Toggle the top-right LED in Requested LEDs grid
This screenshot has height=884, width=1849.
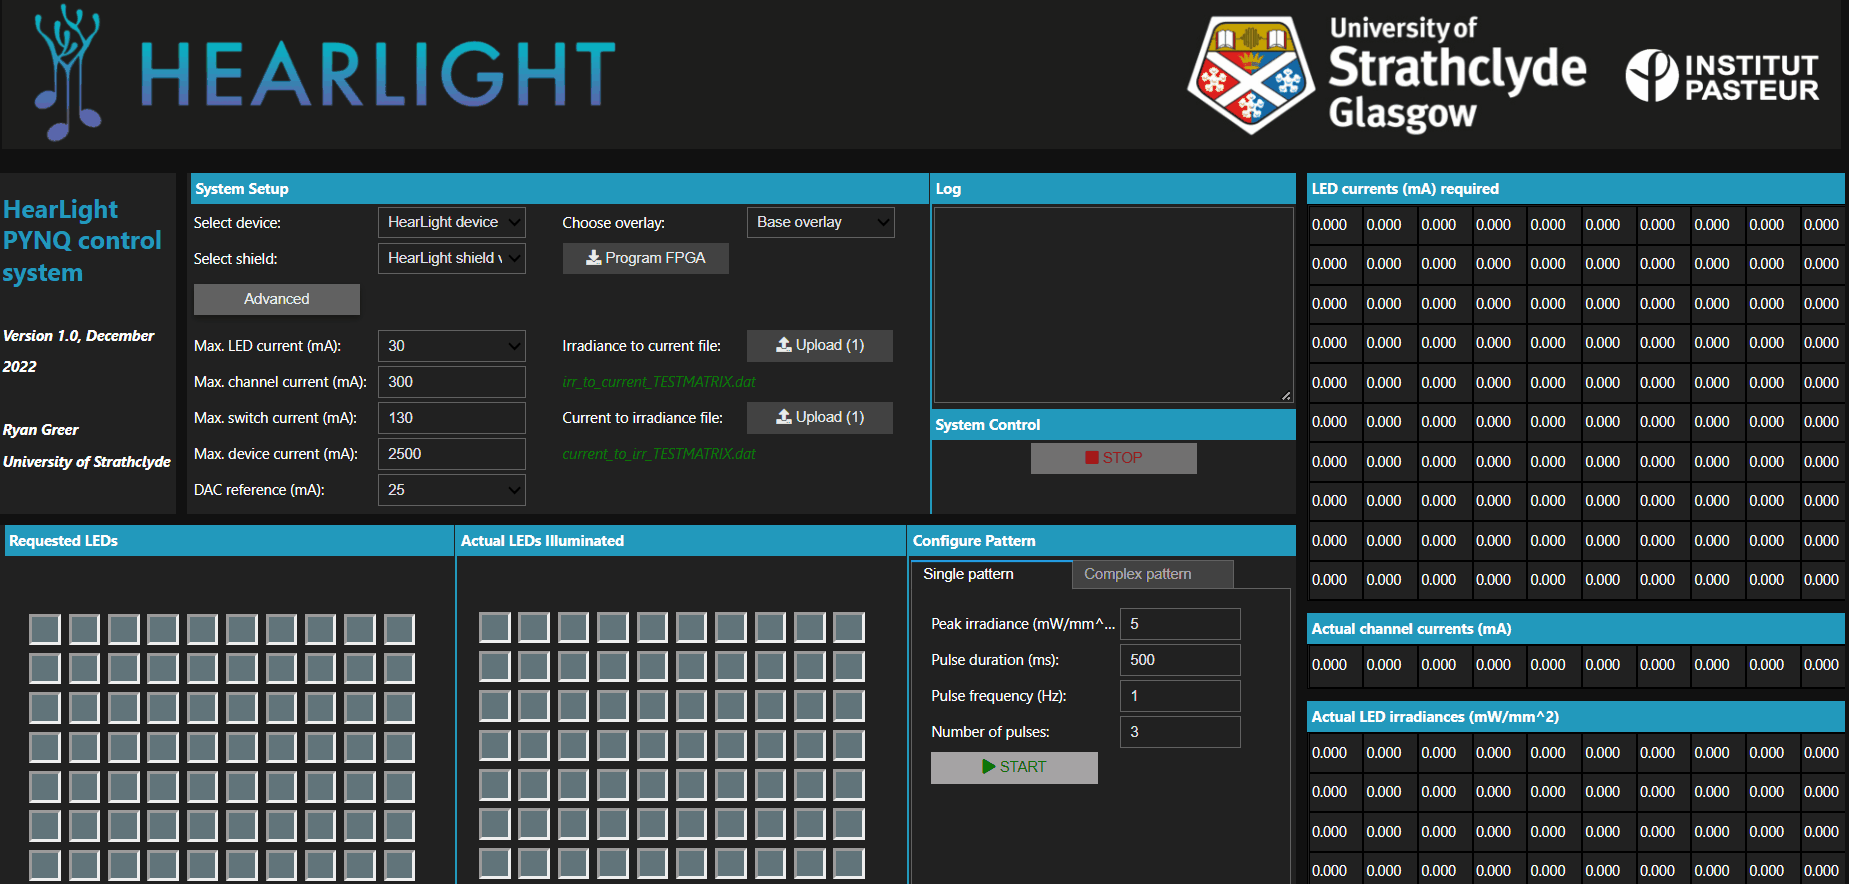click(x=399, y=629)
